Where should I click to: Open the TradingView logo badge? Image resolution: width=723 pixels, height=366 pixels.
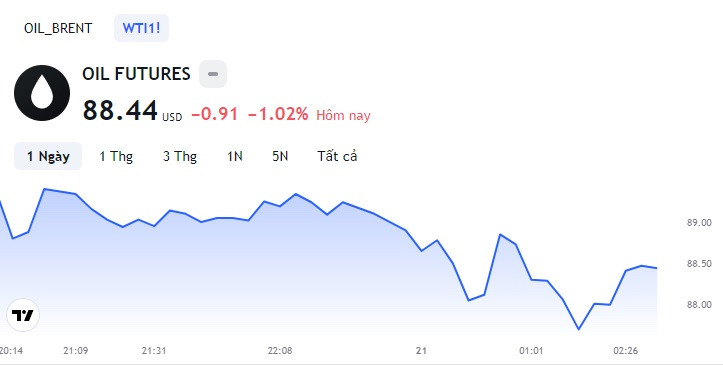tap(23, 315)
